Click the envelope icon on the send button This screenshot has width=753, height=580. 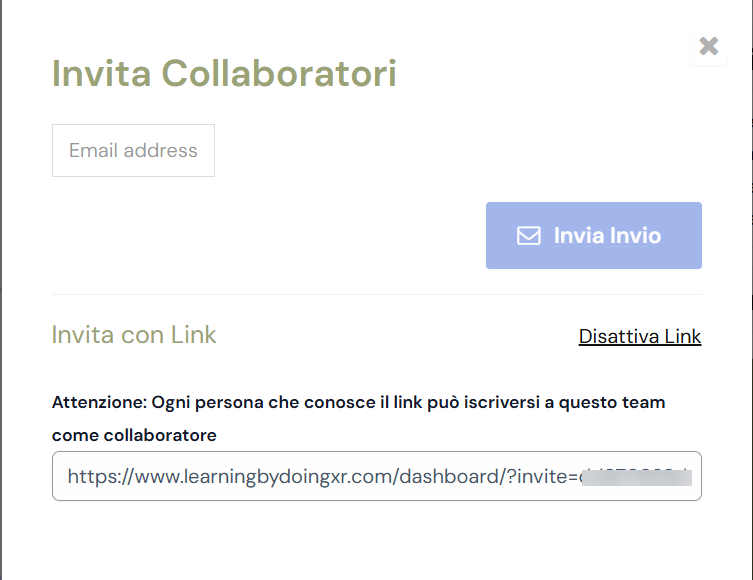coord(529,236)
